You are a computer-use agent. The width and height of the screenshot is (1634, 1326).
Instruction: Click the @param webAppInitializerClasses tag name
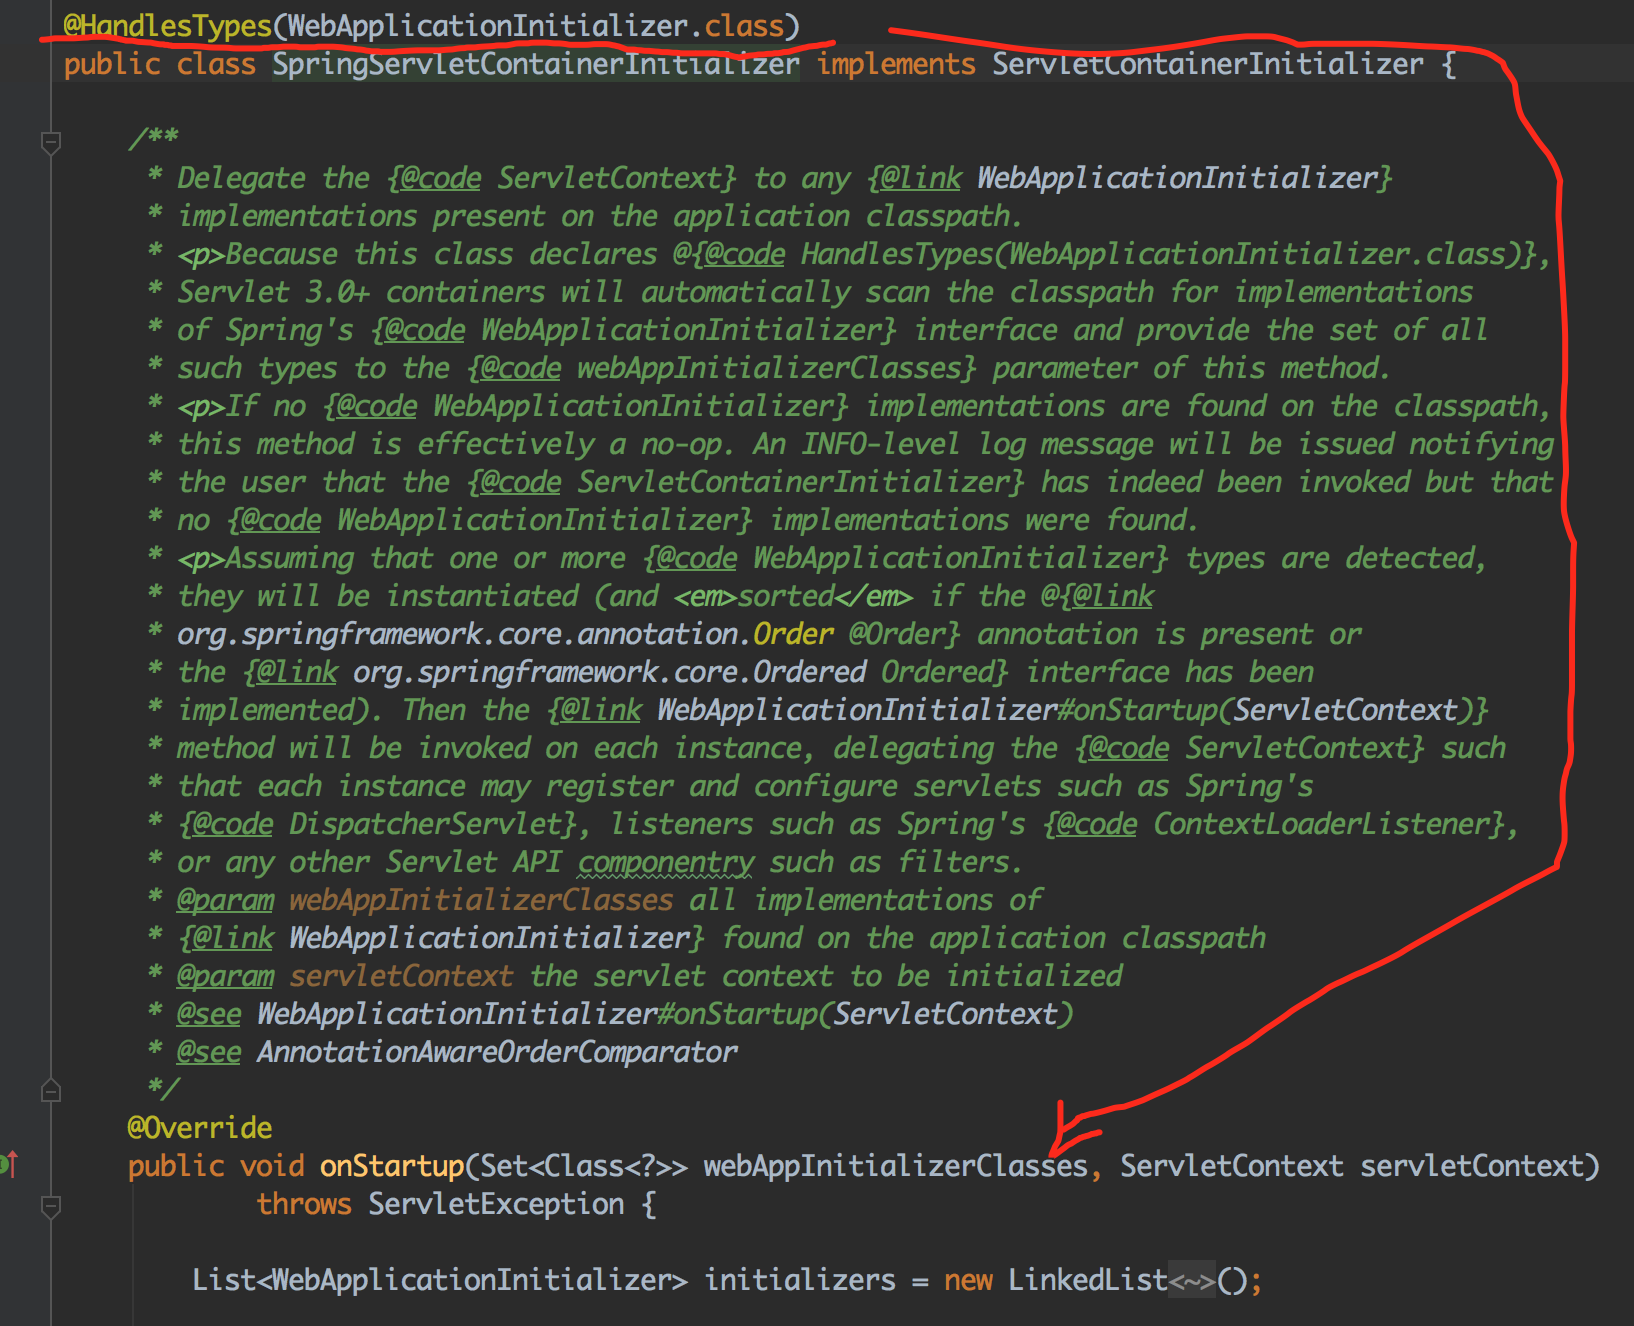click(x=481, y=900)
